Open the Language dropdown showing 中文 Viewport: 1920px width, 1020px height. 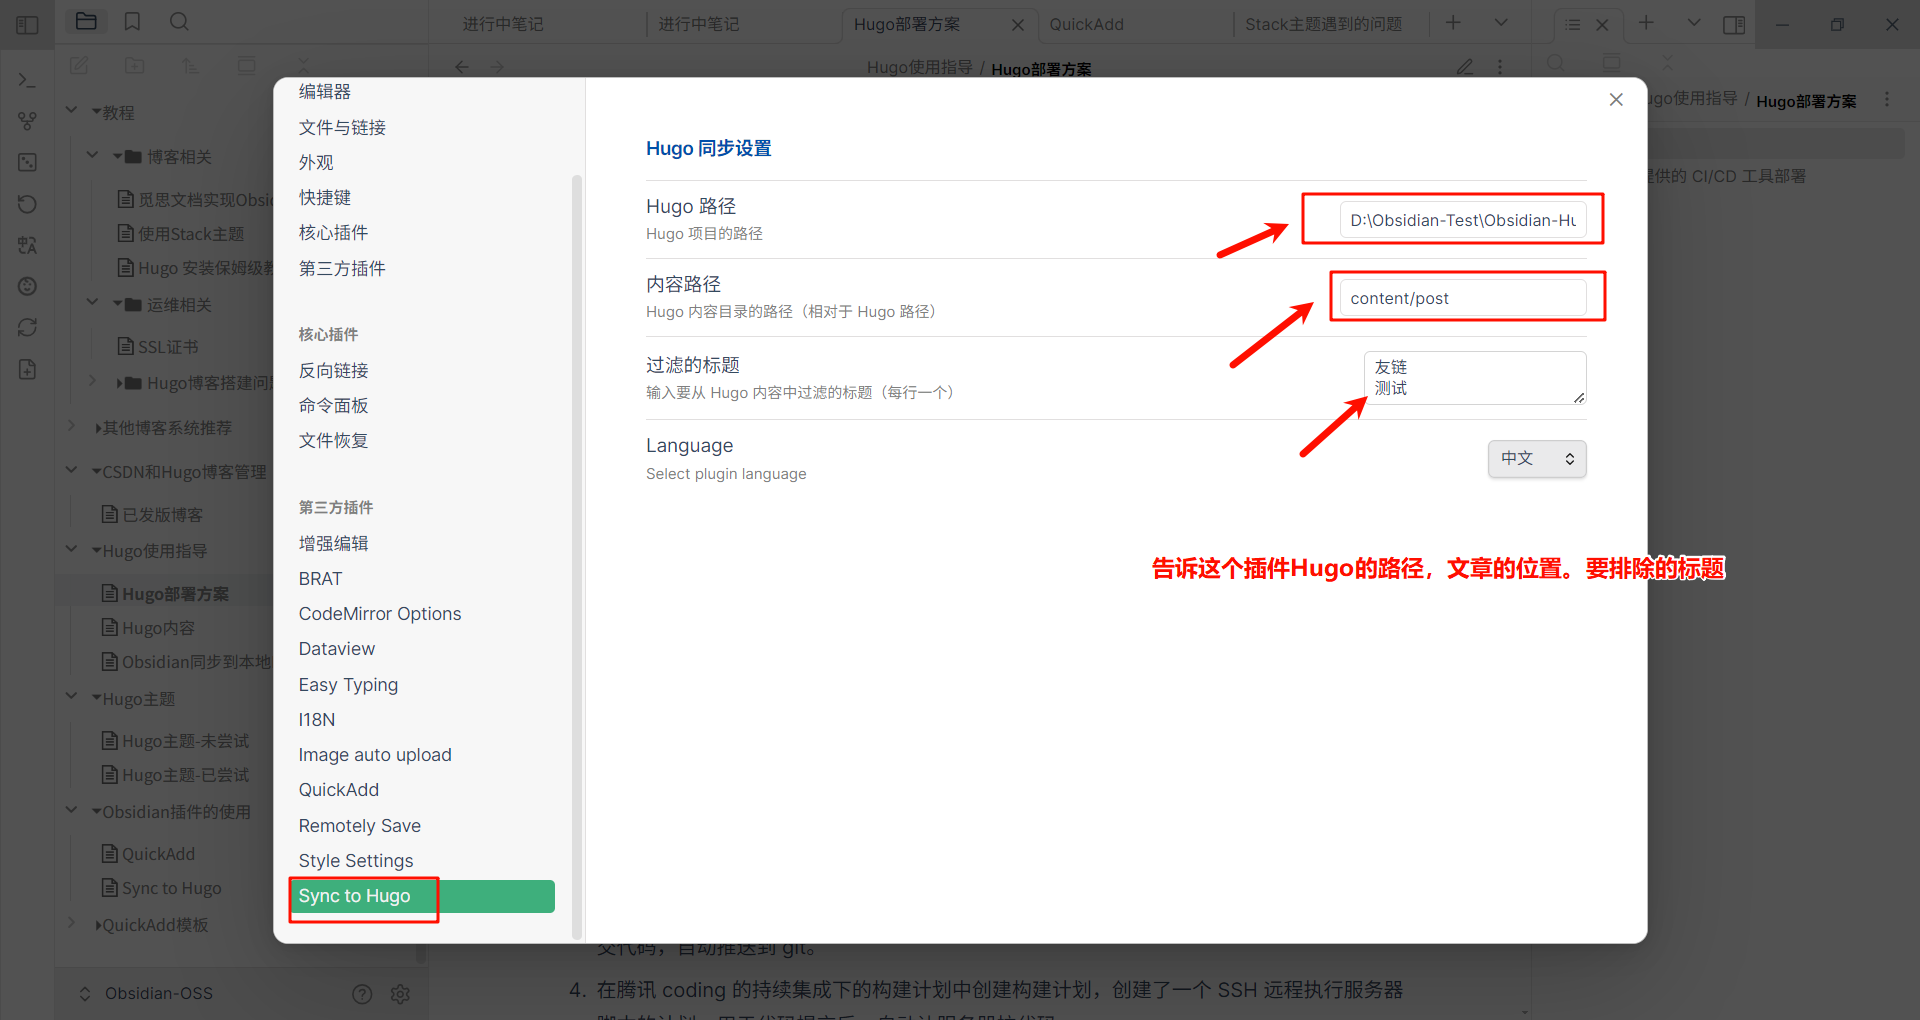(1537, 459)
